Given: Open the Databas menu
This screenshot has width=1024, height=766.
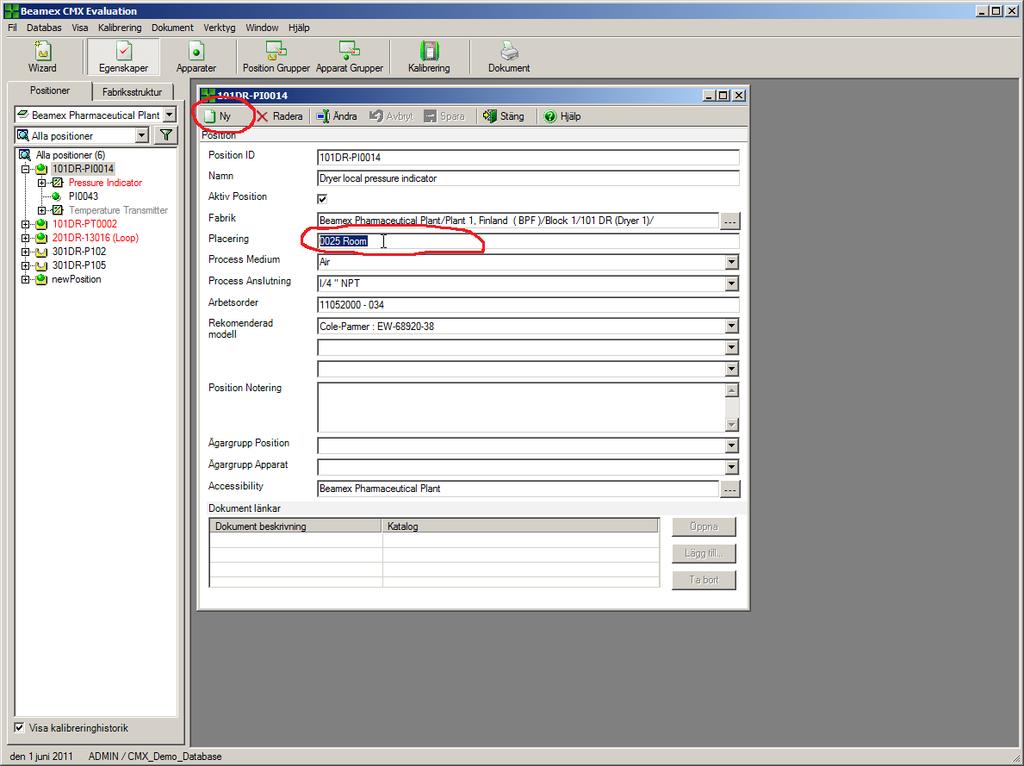Looking at the screenshot, I should tap(44, 27).
